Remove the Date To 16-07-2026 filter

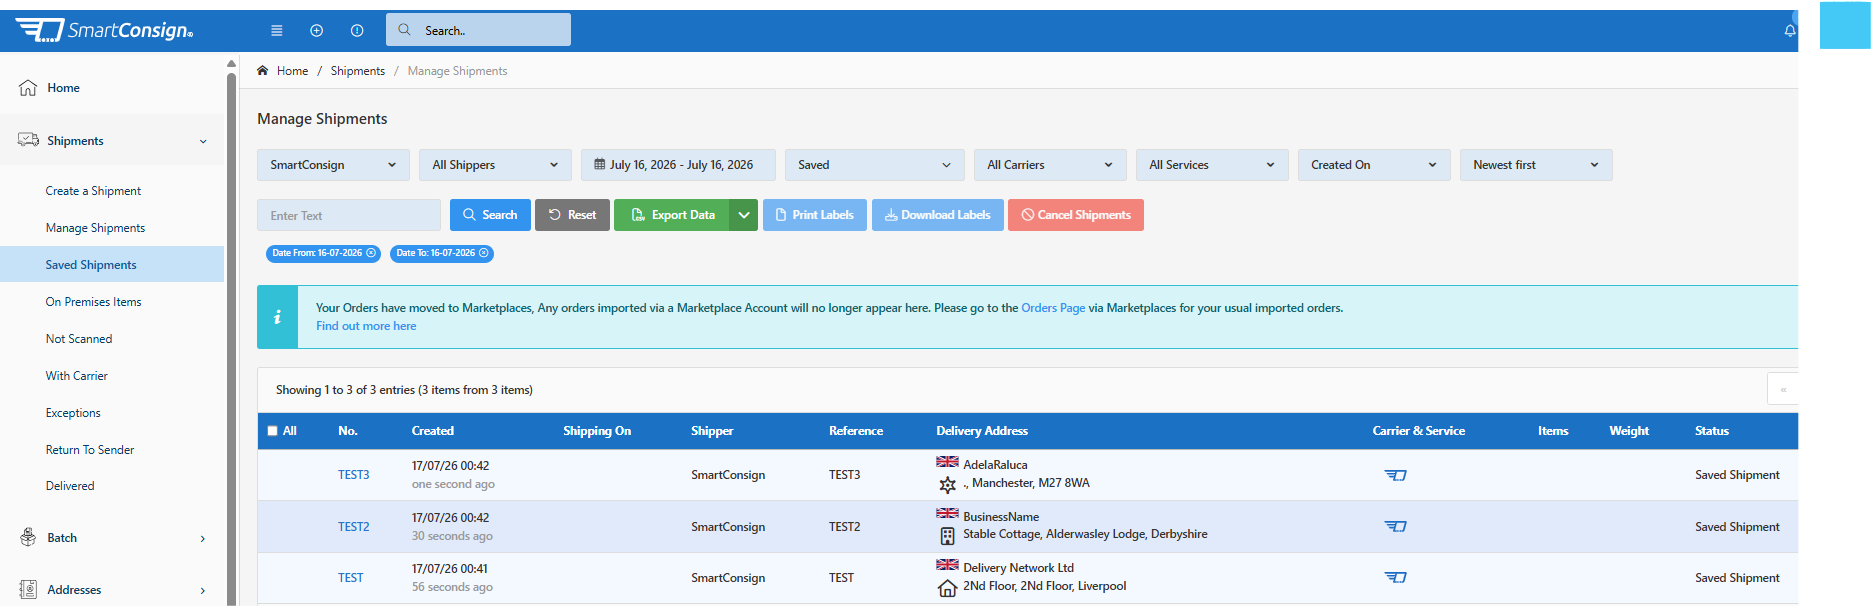484,253
